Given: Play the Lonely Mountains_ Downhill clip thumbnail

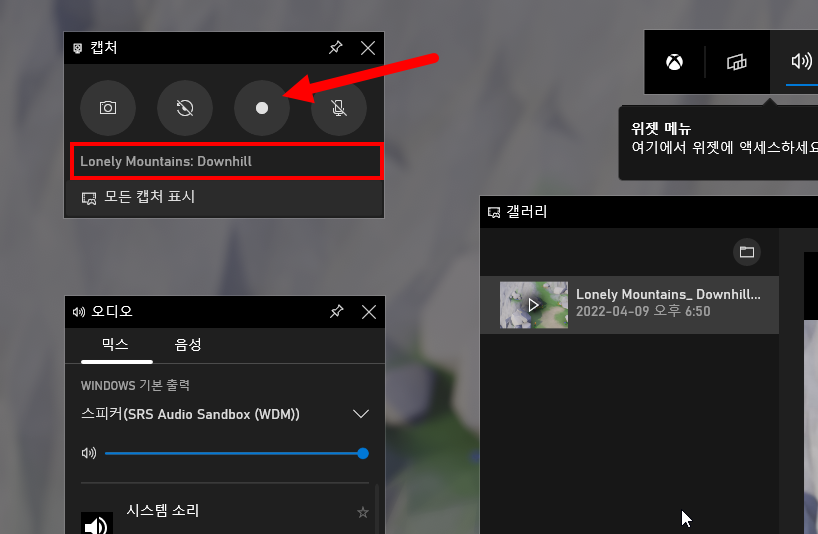Looking at the screenshot, I should point(534,305).
